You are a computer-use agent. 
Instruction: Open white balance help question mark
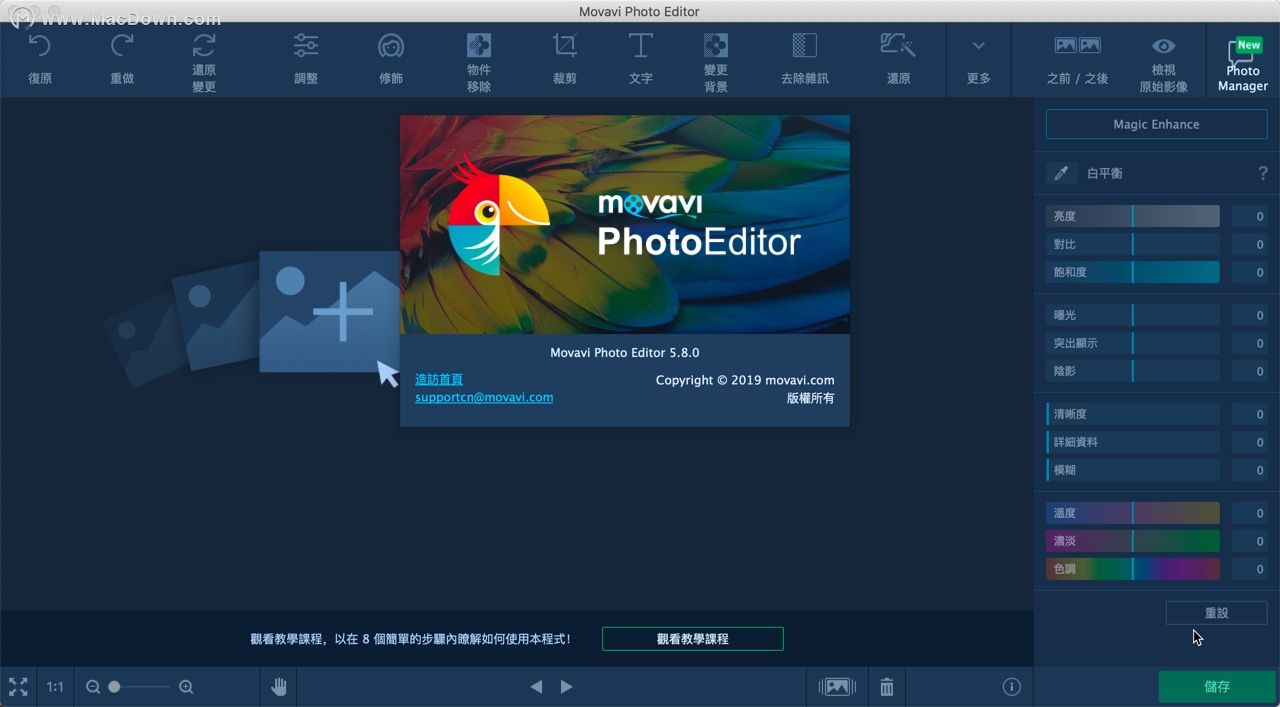pos(1262,173)
